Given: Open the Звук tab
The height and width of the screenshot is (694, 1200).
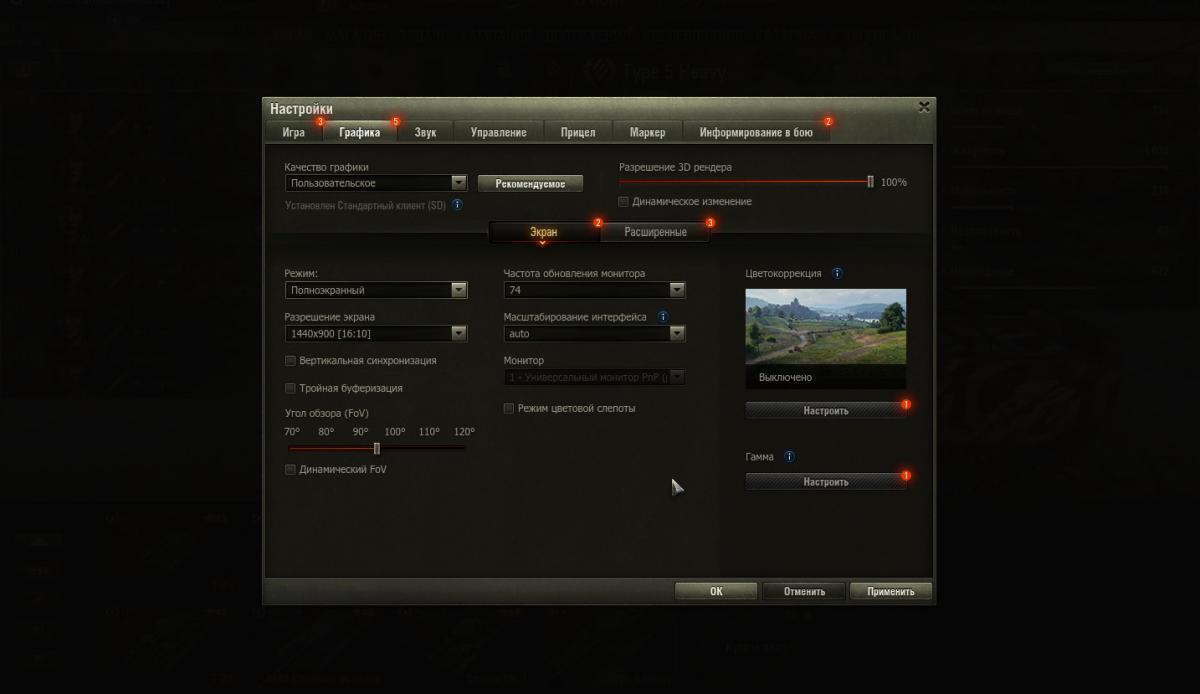Looking at the screenshot, I should 425,132.
